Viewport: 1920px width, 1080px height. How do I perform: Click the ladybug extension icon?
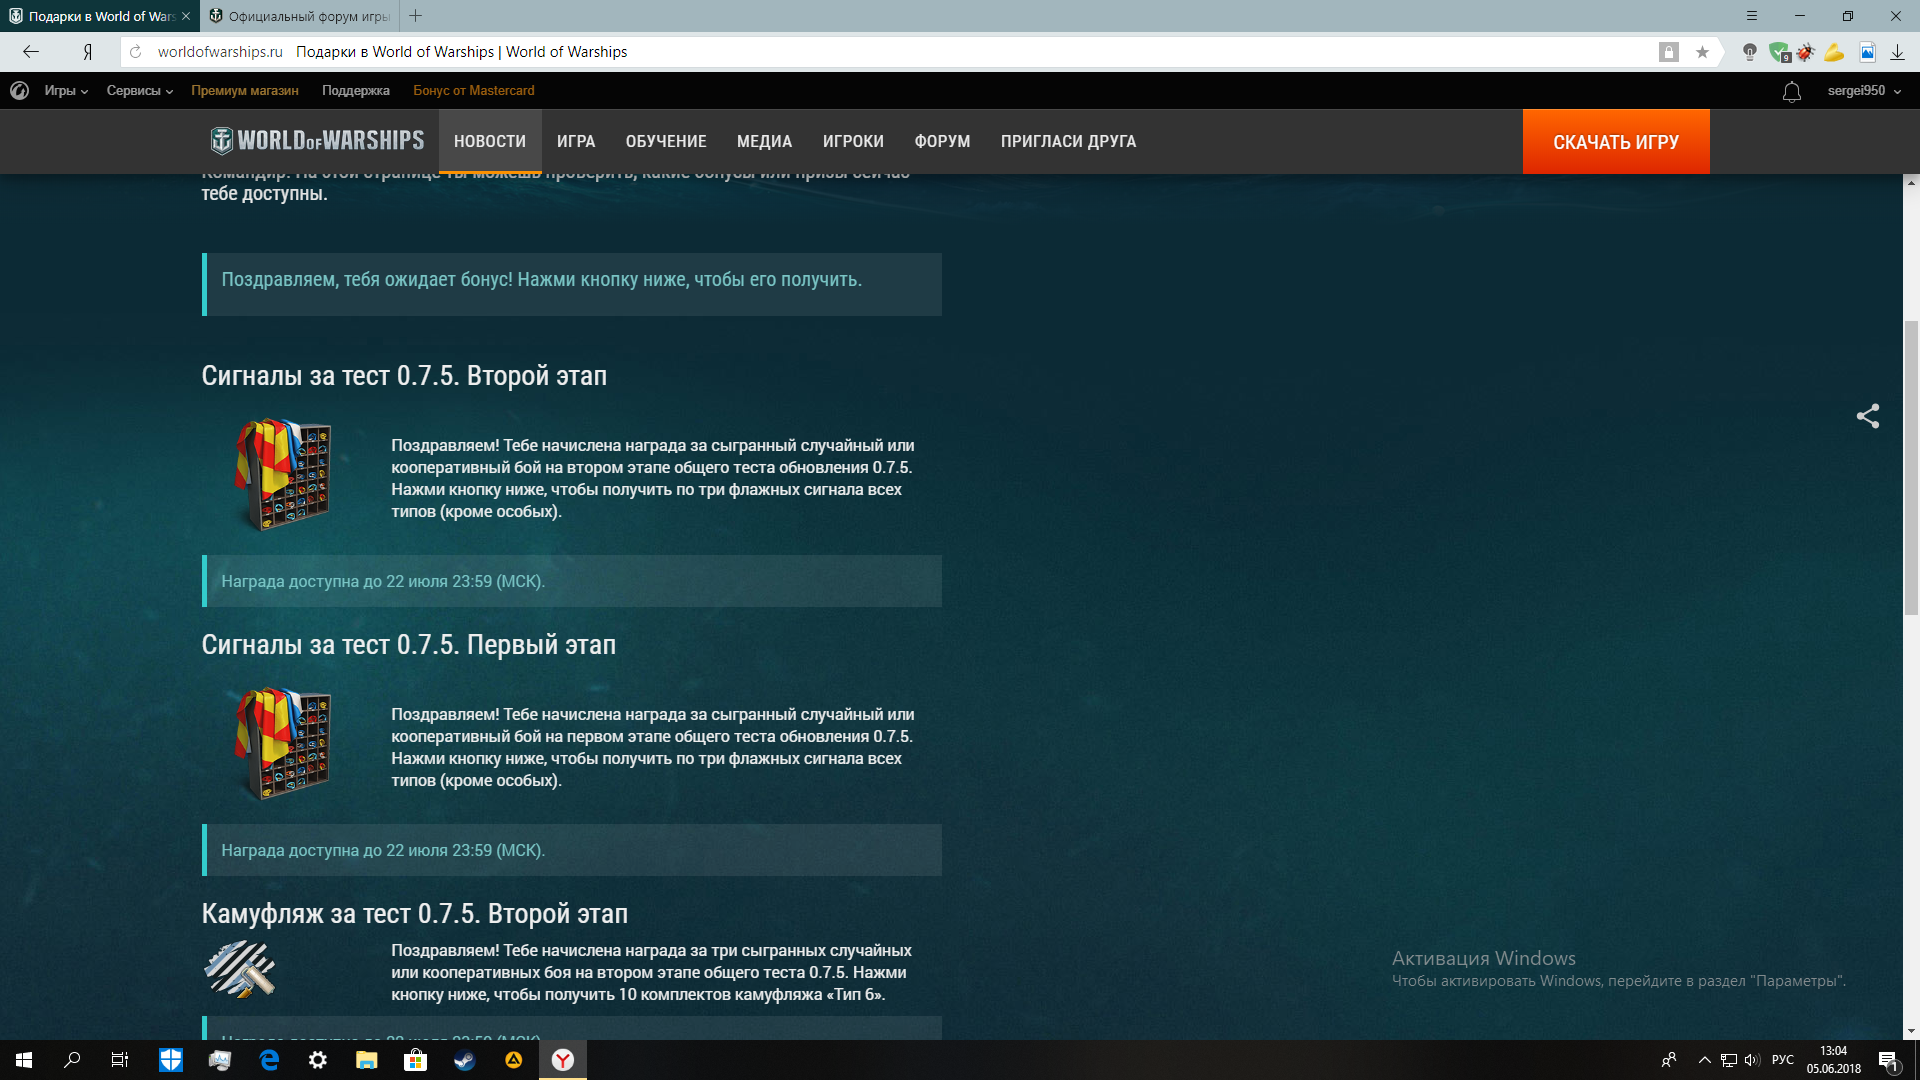1806,52
